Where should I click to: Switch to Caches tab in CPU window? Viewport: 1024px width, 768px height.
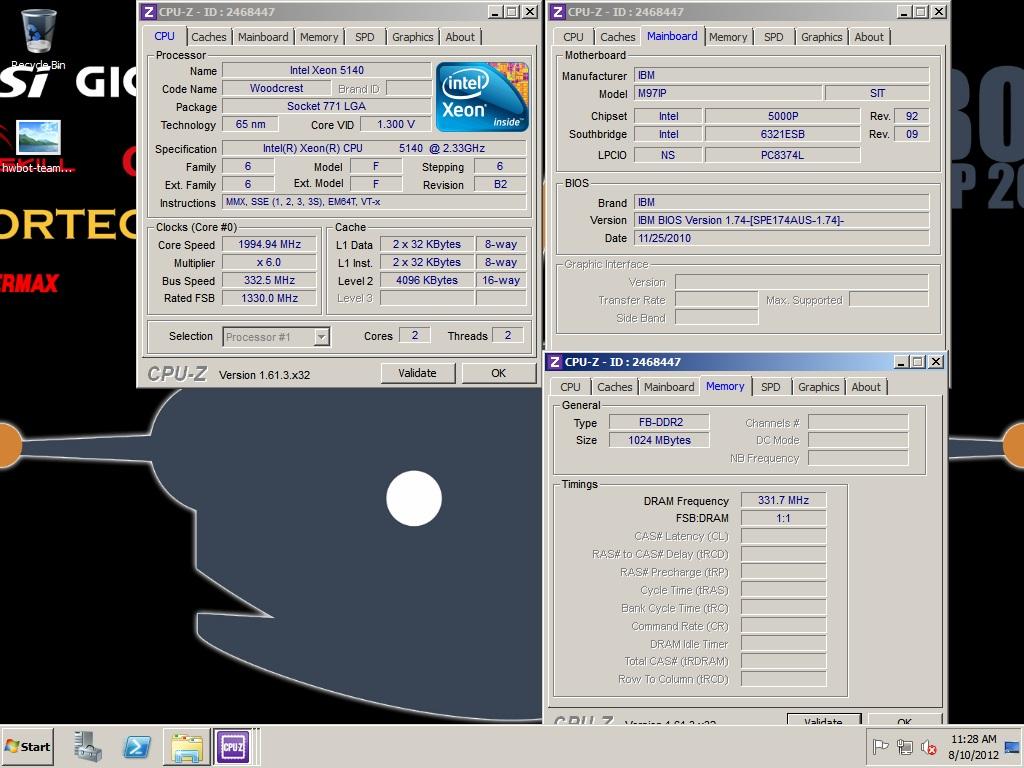(208, 37)
